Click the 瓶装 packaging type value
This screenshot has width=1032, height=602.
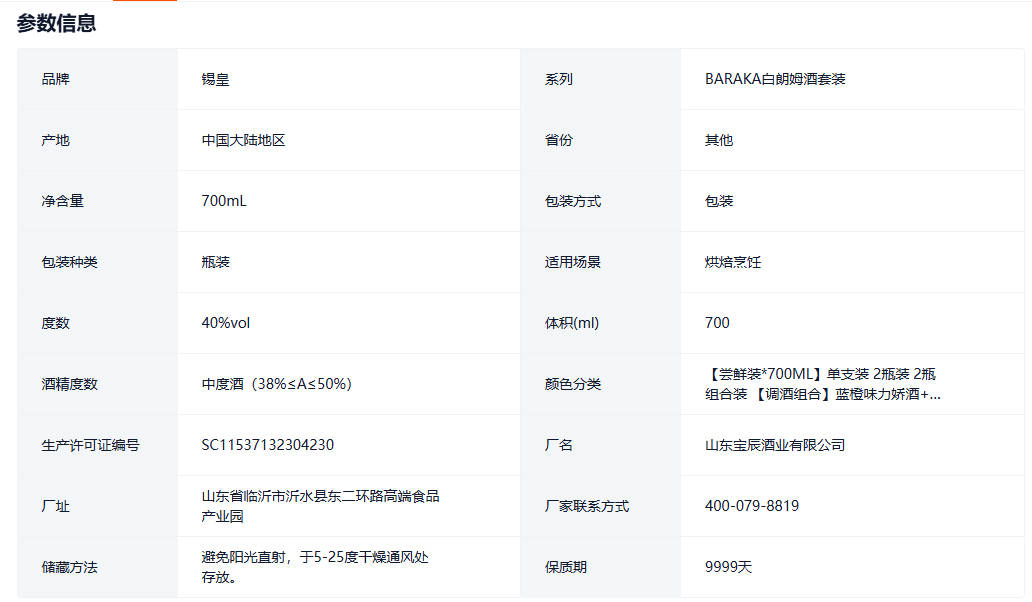215,262
